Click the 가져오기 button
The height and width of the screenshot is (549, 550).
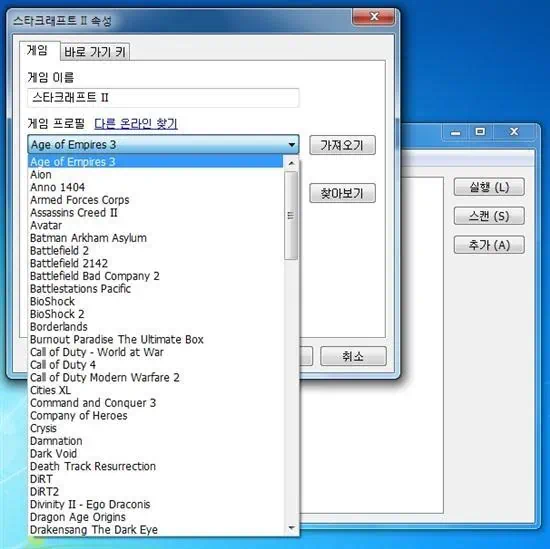coord(342,145)
